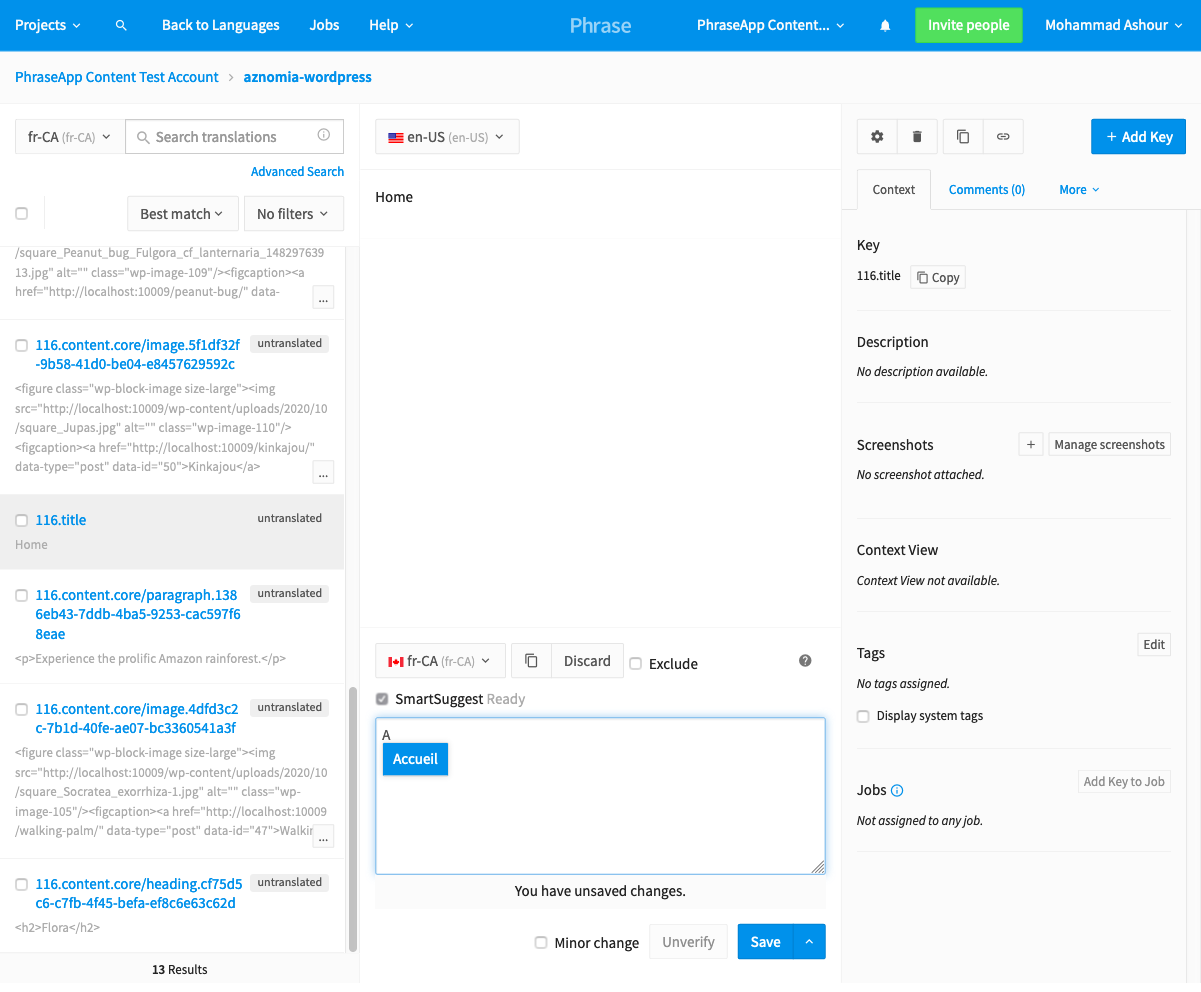Enable the Exclude checkbox
The width and height of the screenshot is (1201, 992).
[x=638, y=662]
